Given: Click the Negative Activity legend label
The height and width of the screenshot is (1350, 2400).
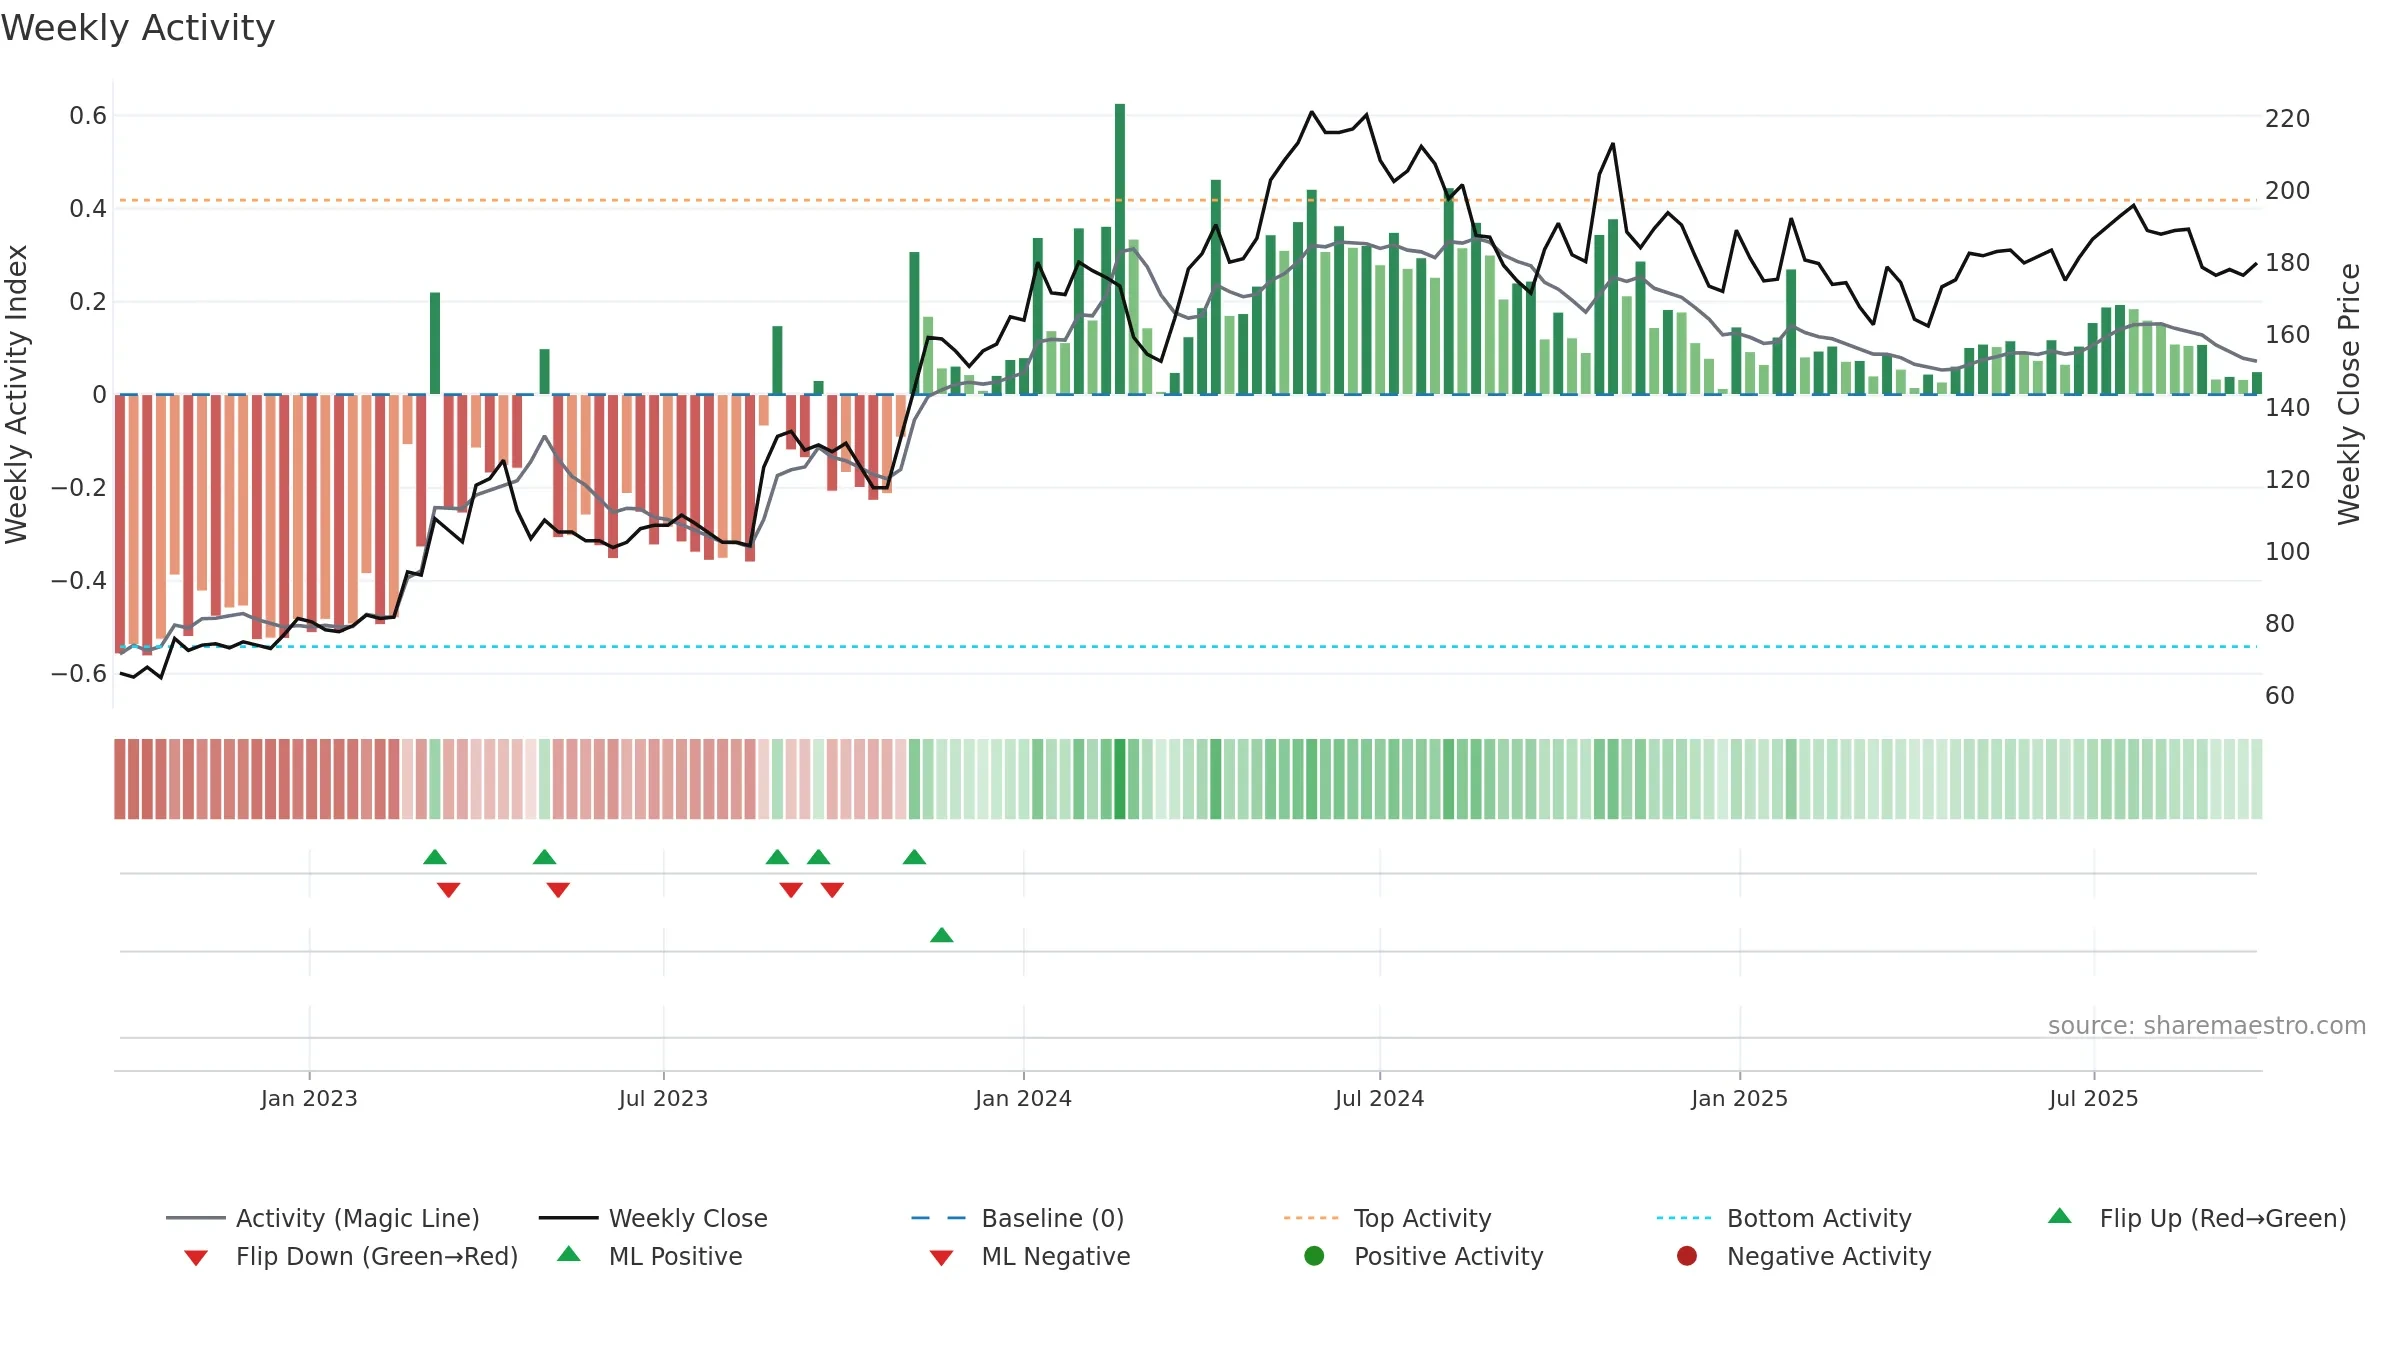Looking at the screenshot, I should click(1829, 1256).
